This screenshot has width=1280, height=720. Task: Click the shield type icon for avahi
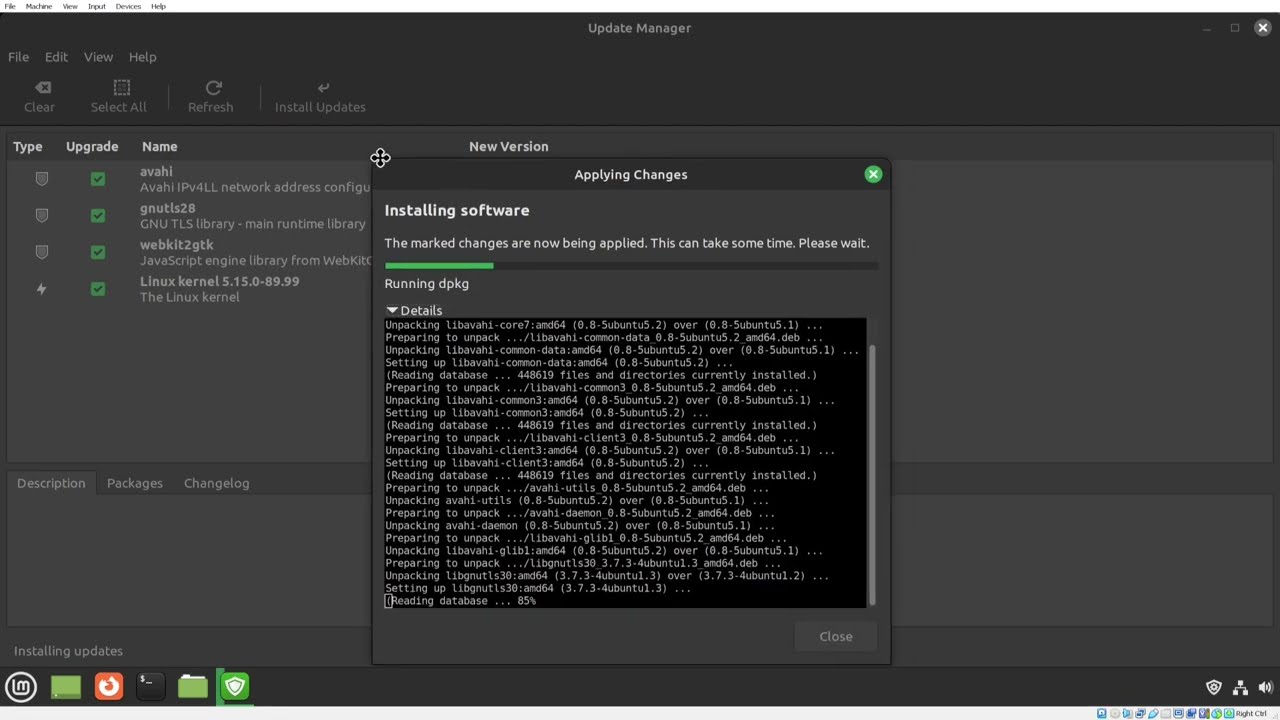[x=42, y=179]
